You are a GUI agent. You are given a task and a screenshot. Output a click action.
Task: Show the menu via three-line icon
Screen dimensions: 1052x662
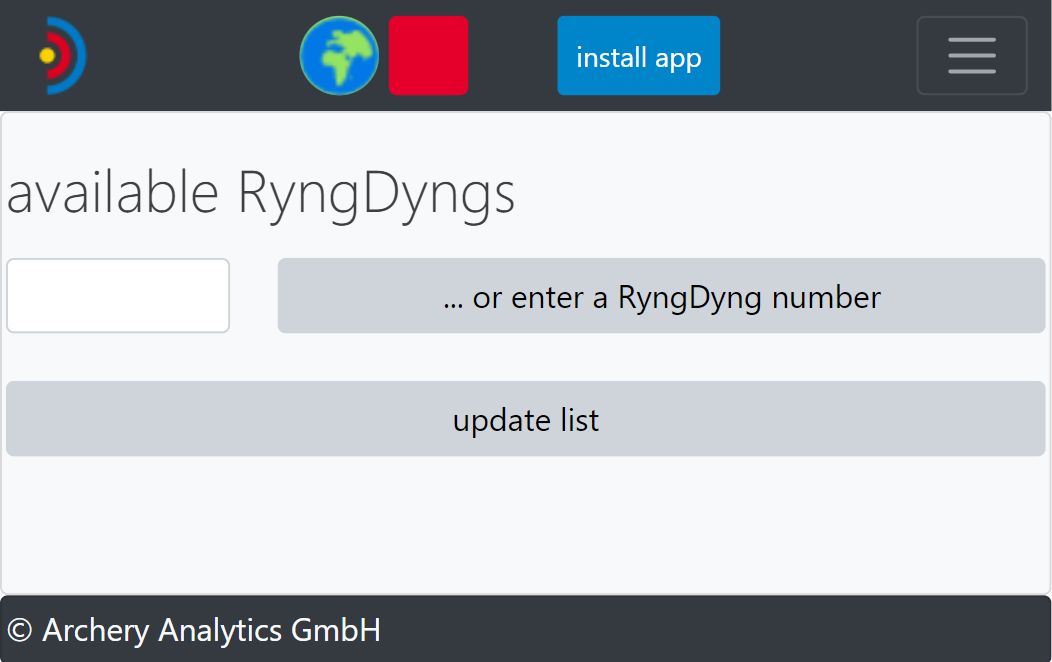click(971, 56)
